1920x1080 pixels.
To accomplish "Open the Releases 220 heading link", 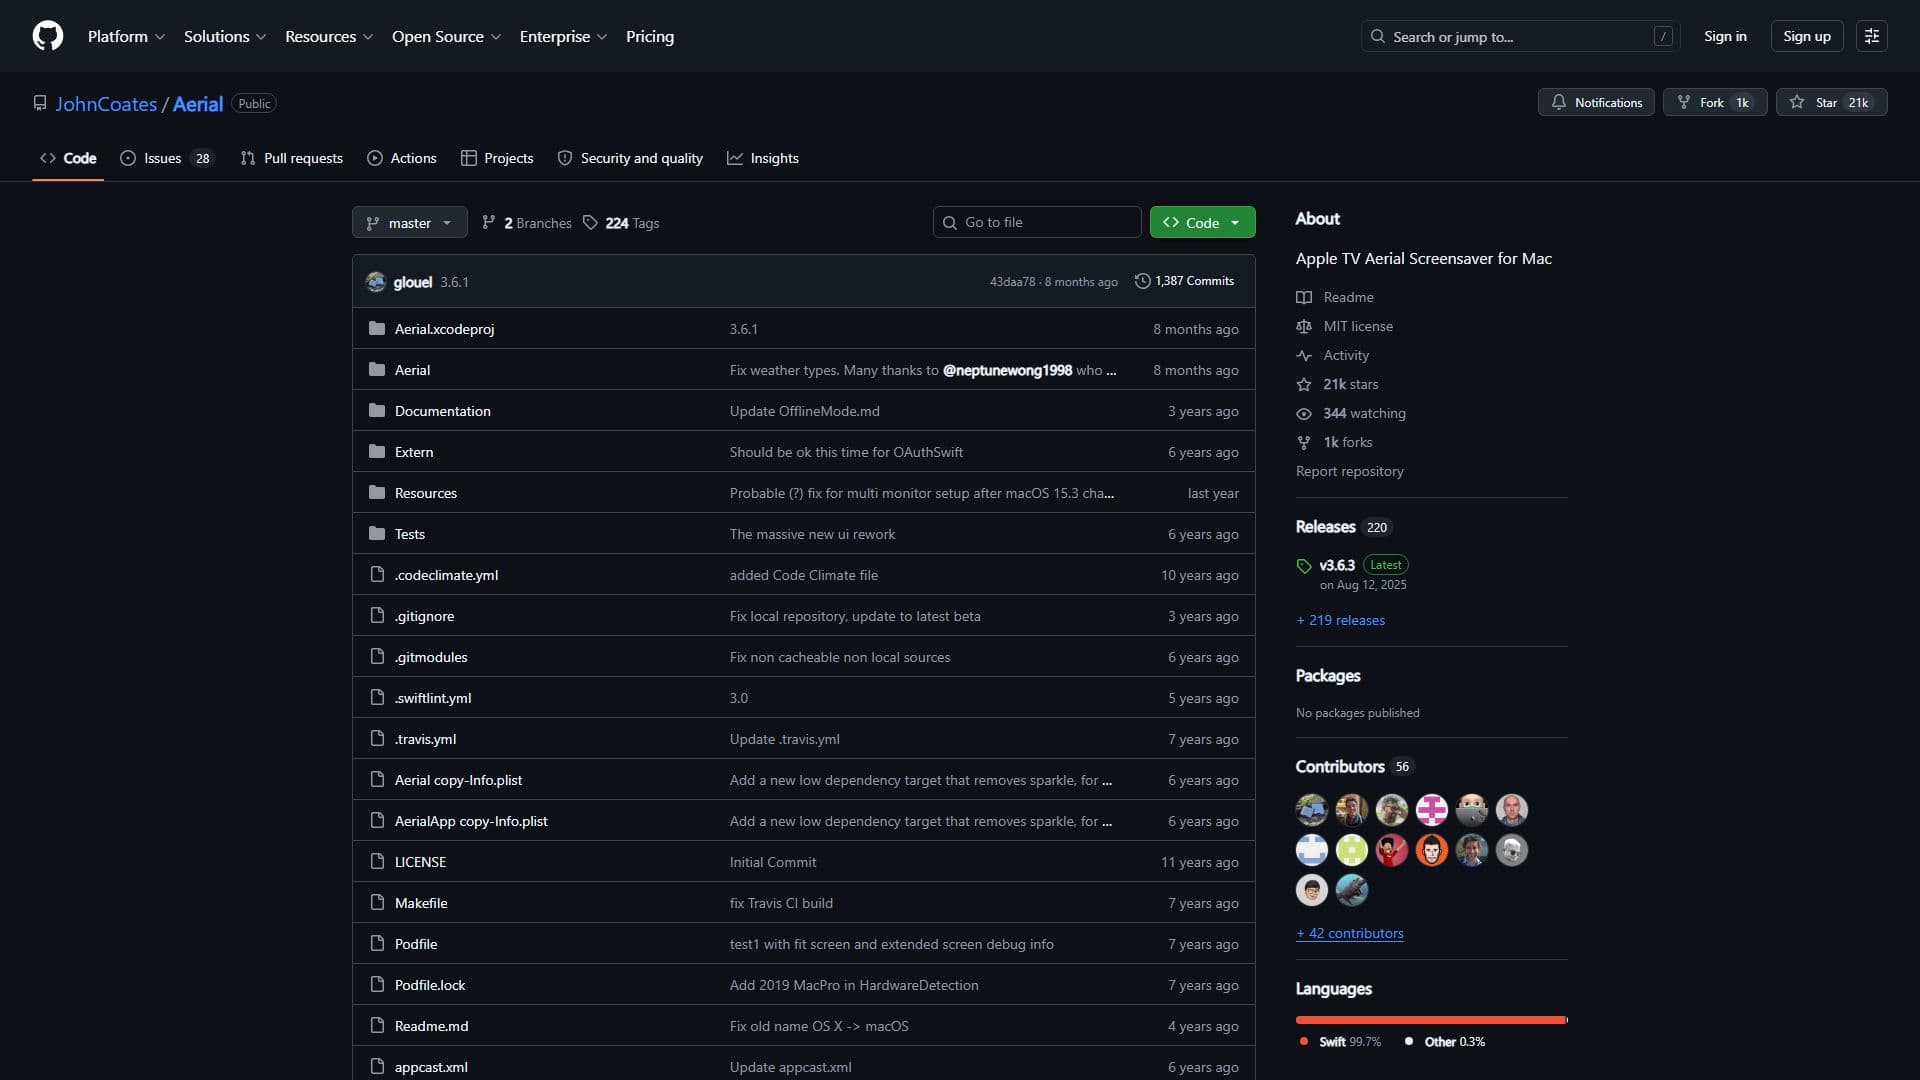I will point(1343,527).
